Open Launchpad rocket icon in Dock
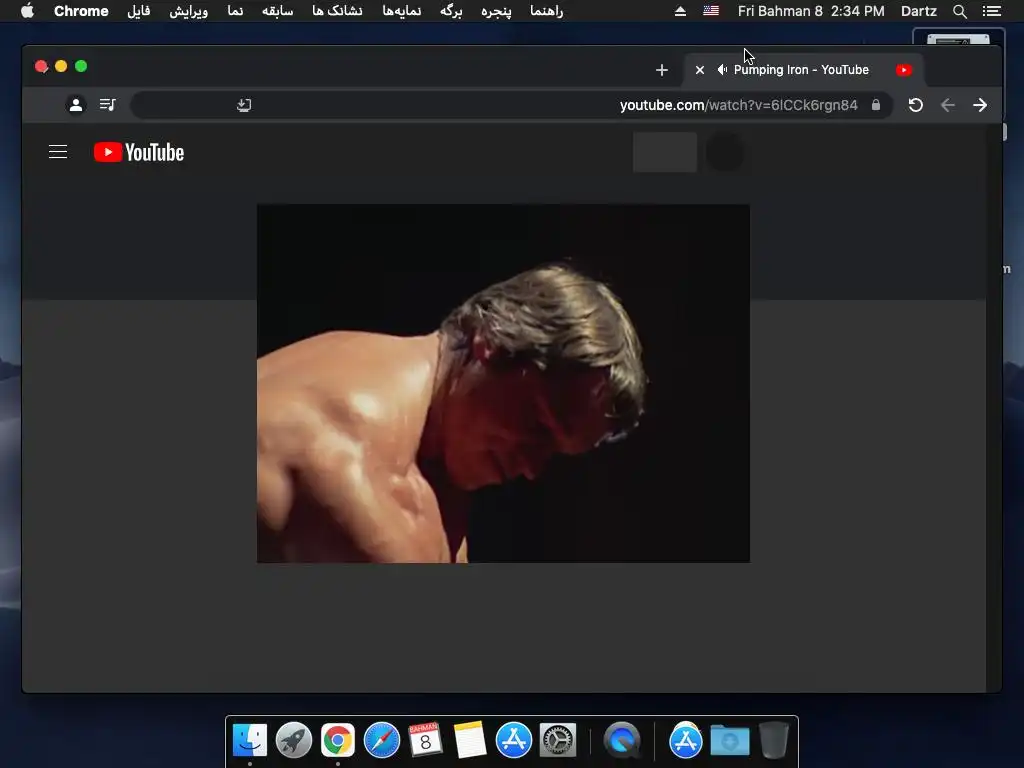The height and width of the screenshot is (768, 1024). click(294, 740)
